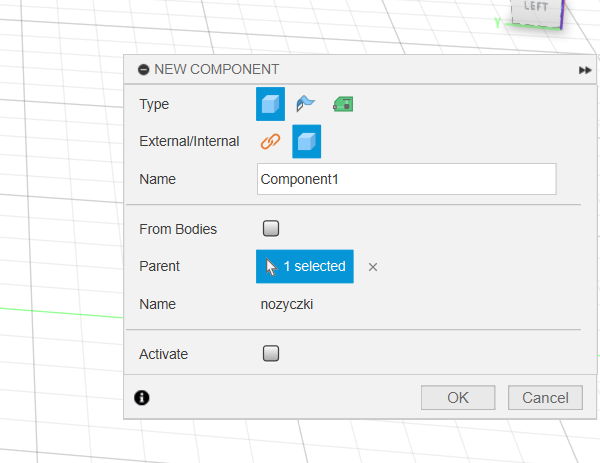The height and width of the screenshot is (463, 600).
Task: Click the OK button
Action: click(458, 397)
